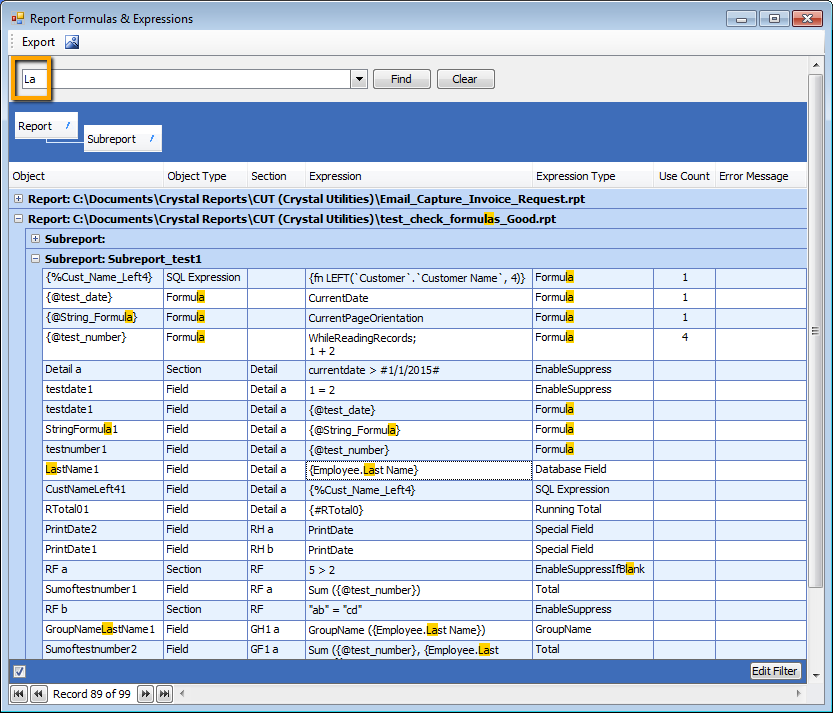Click the WhileReadingRecords expression cell
The image size is (833, 713).
click(x=419, y=344)
